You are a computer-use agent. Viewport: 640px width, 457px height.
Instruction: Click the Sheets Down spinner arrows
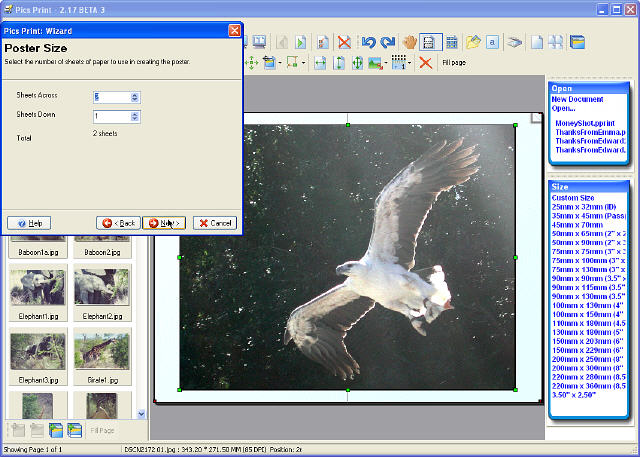(x=135, y=116)
